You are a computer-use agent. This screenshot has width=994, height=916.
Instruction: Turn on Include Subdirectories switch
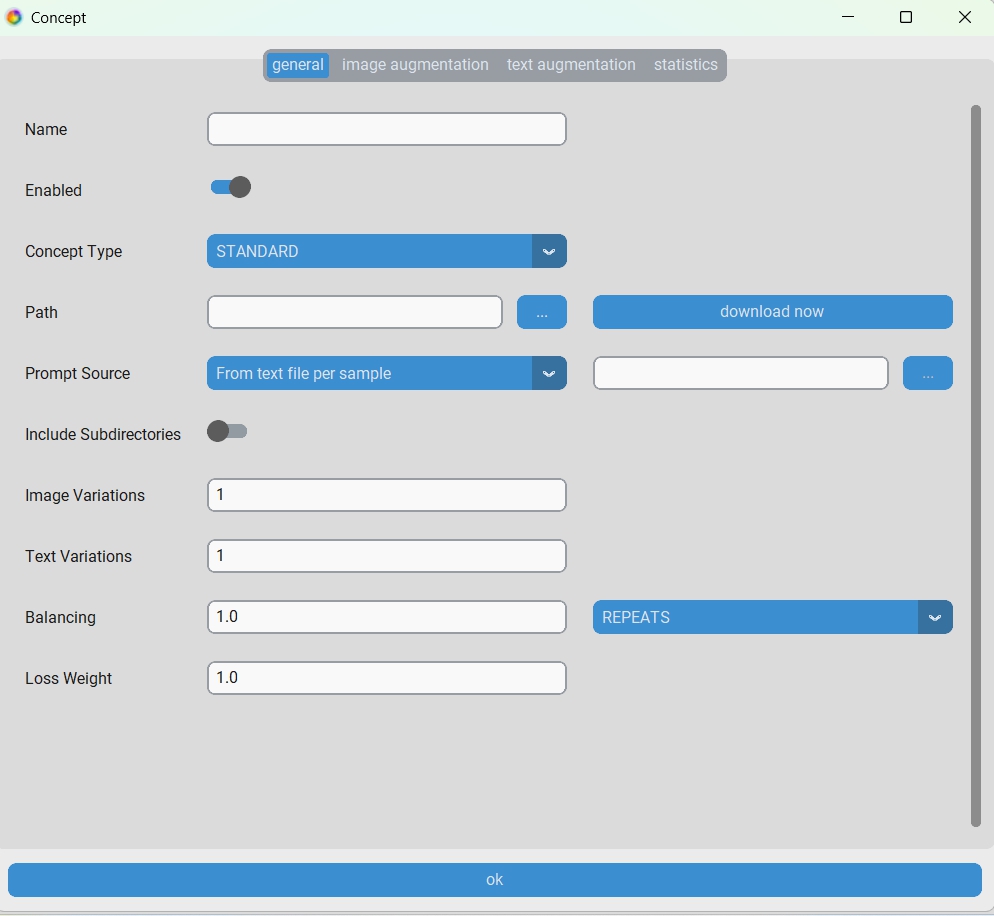(227, 432)
